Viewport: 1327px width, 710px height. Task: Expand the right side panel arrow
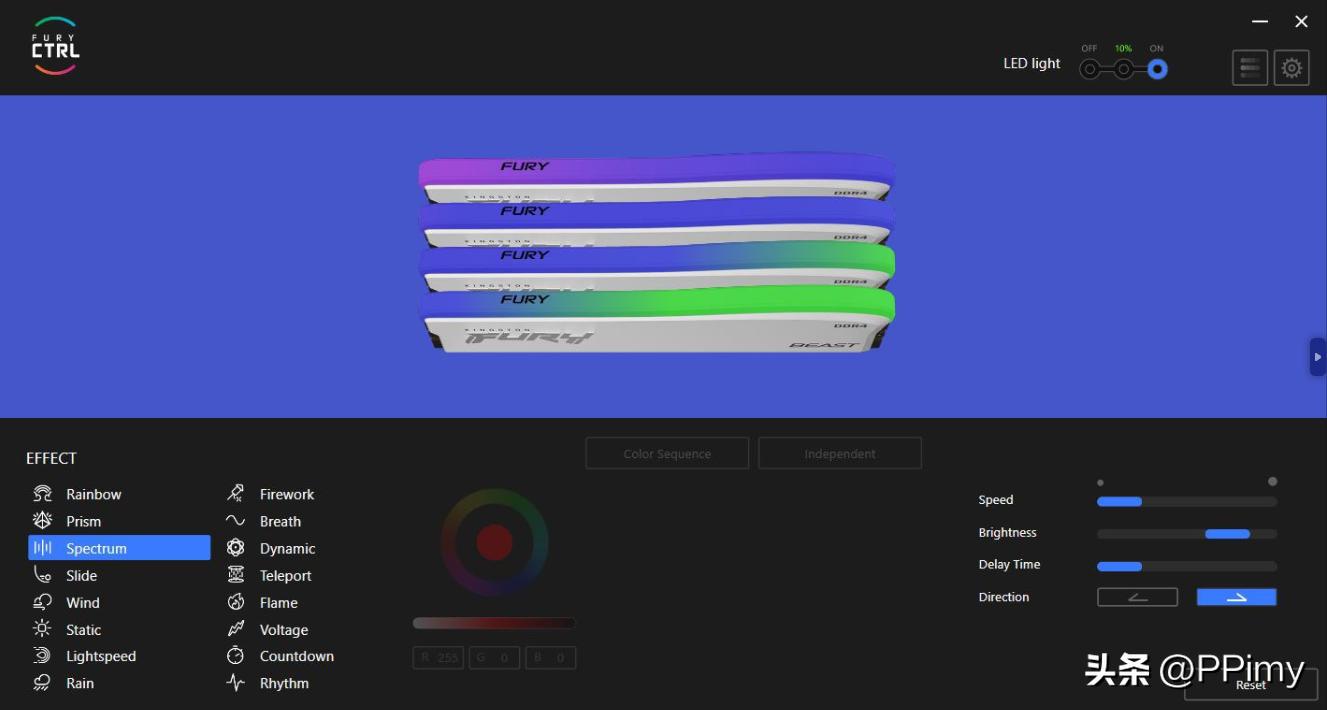click(x=1318, y=357)
